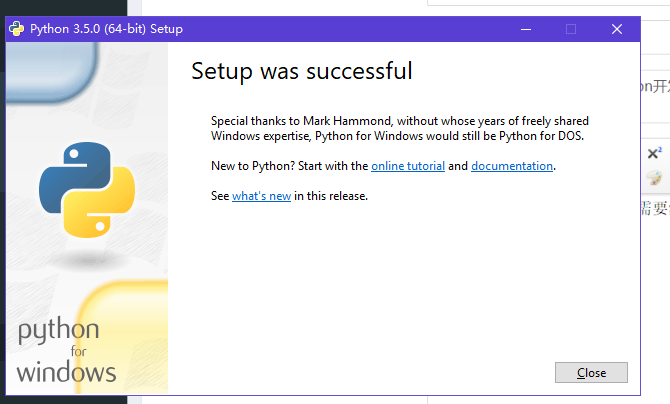Click the Chinese body text below the background toolbar
670x404 pixels.
click(655, 208)
